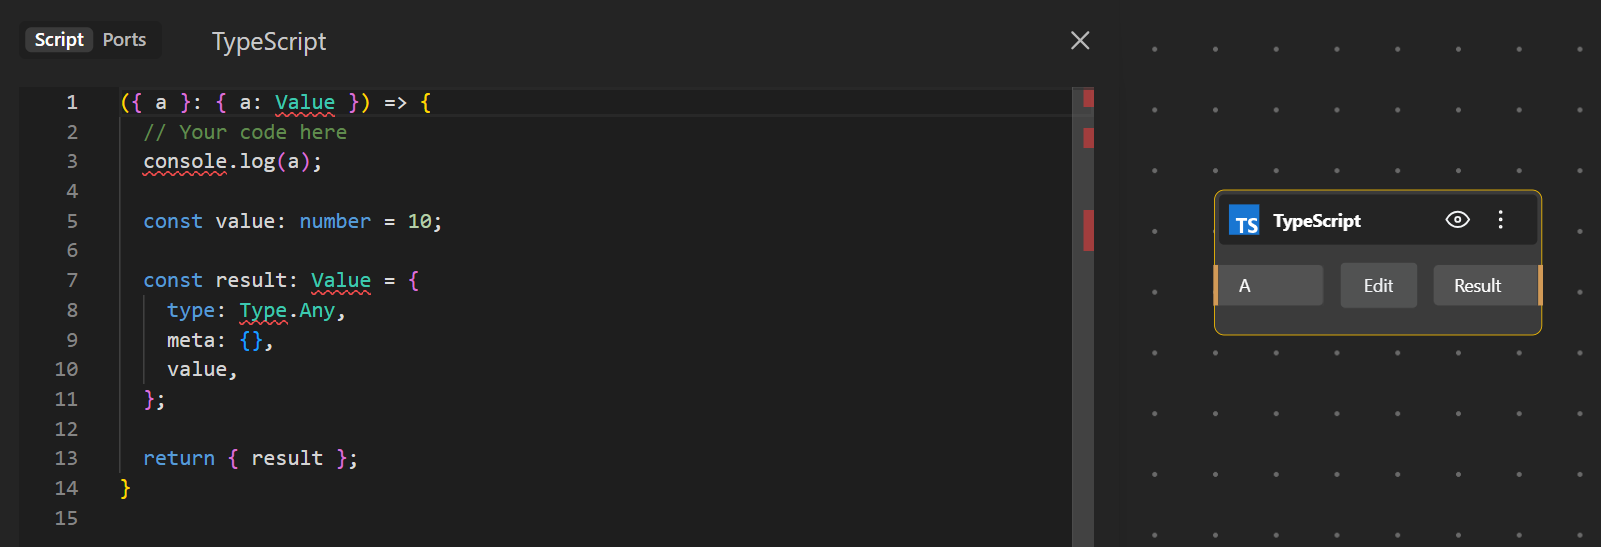Image resolution: width=1601 pixels, height=547 pixels.
Task: Click line number 7 in the gutter
Action: (x=72, y=280)
